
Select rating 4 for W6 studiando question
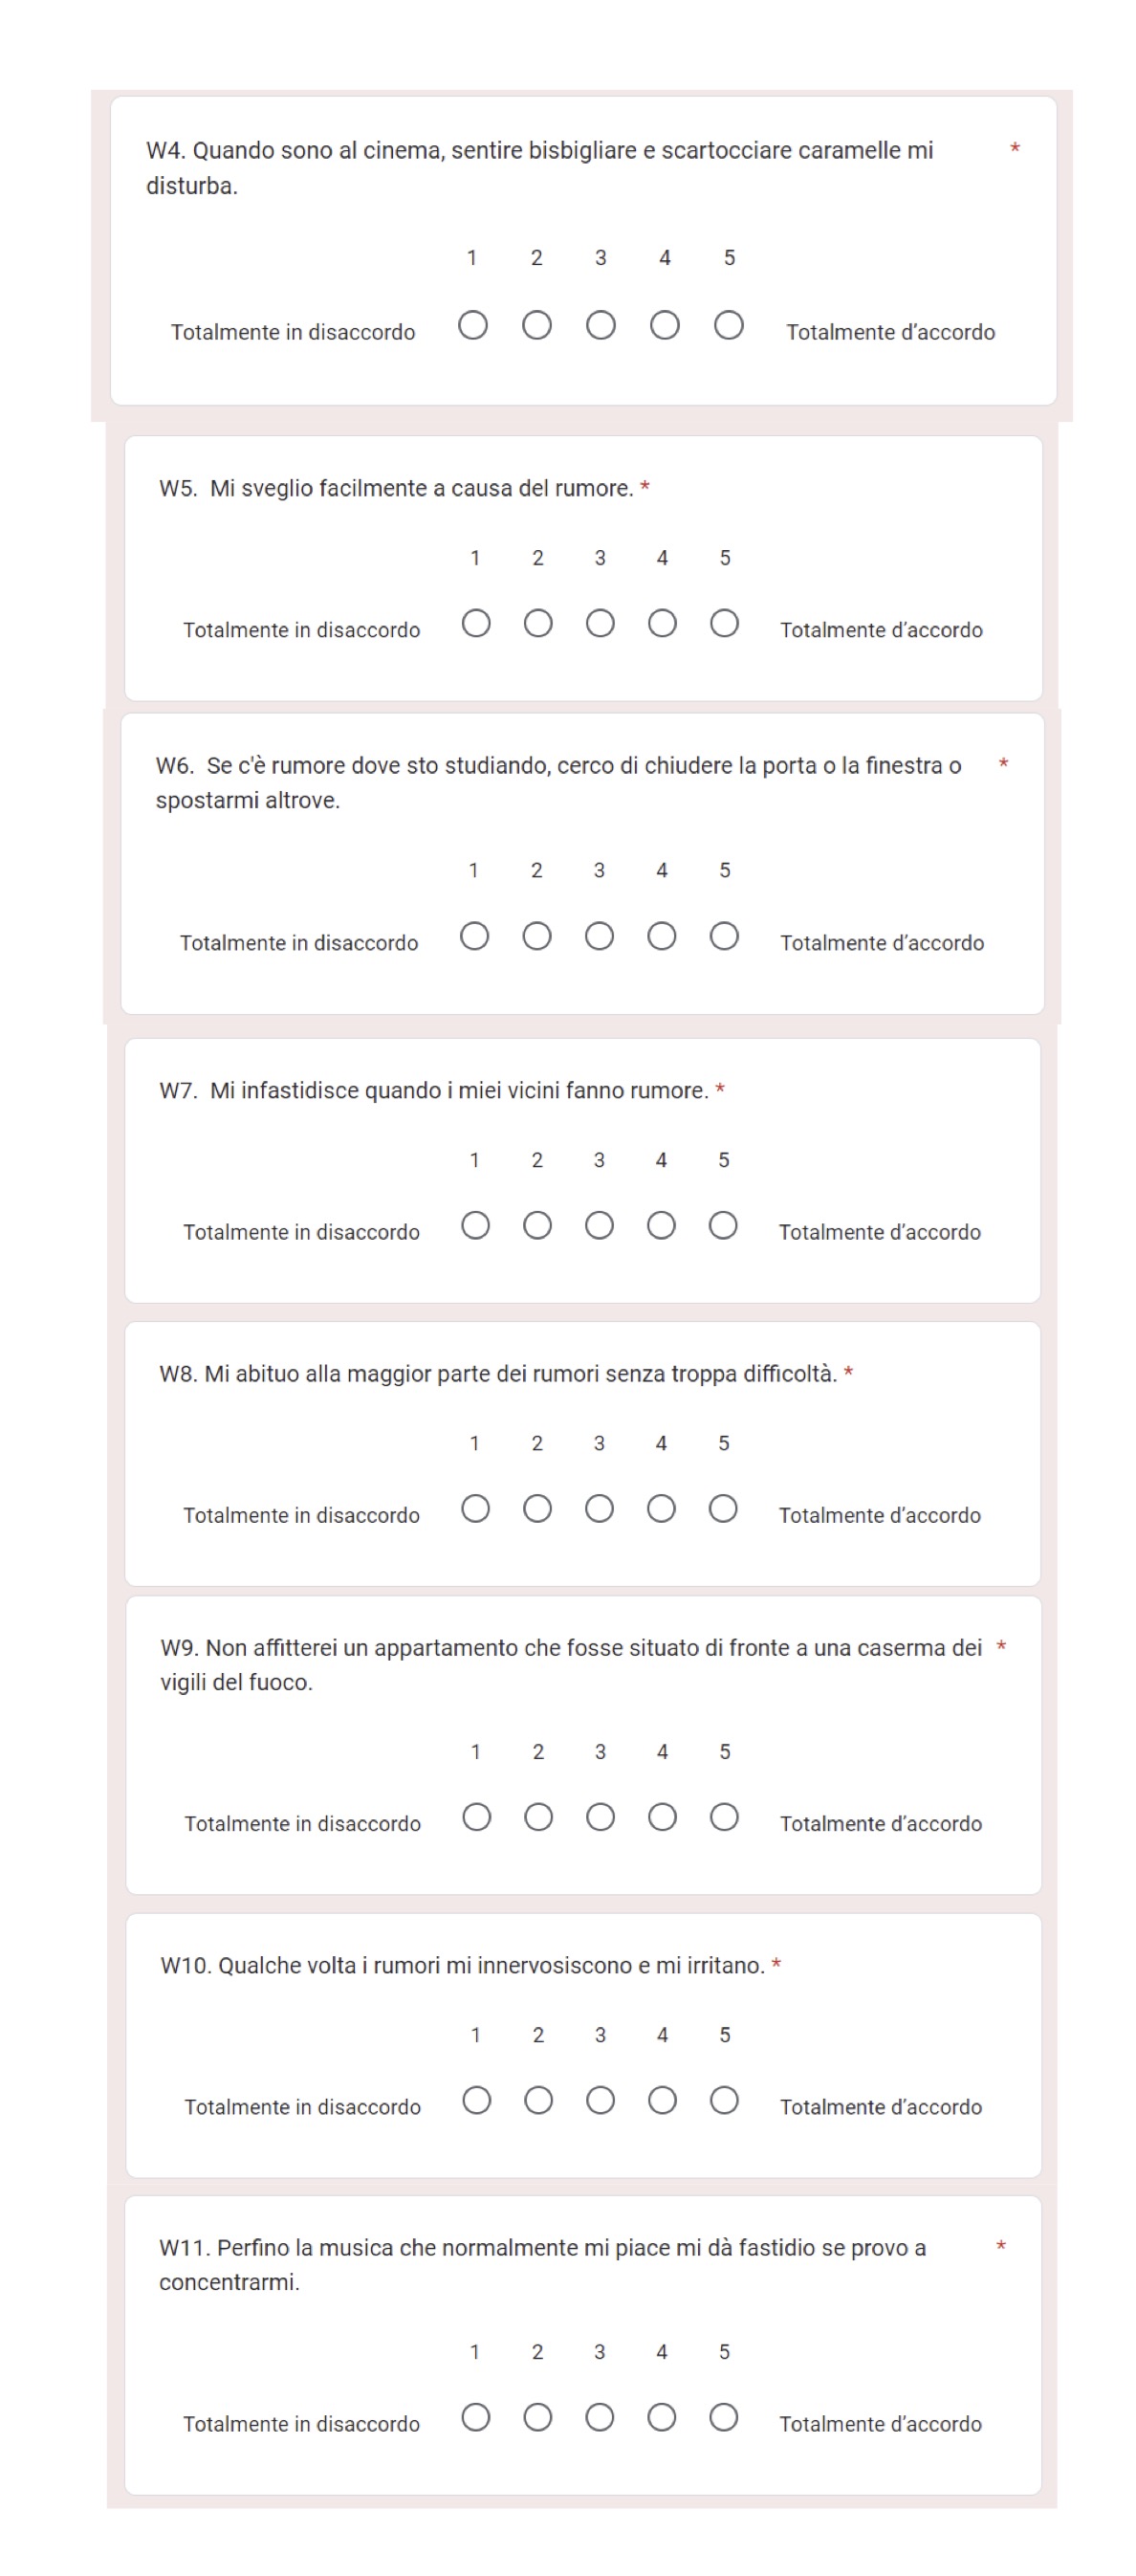coord(662,936)
